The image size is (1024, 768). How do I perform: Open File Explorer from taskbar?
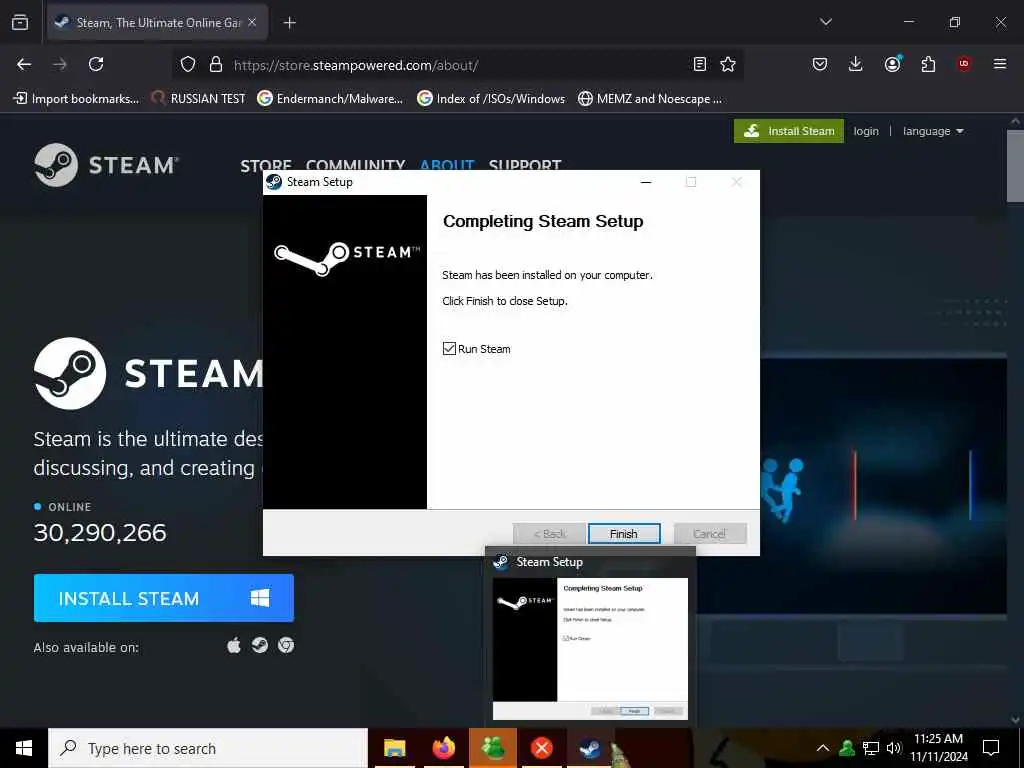394,748
